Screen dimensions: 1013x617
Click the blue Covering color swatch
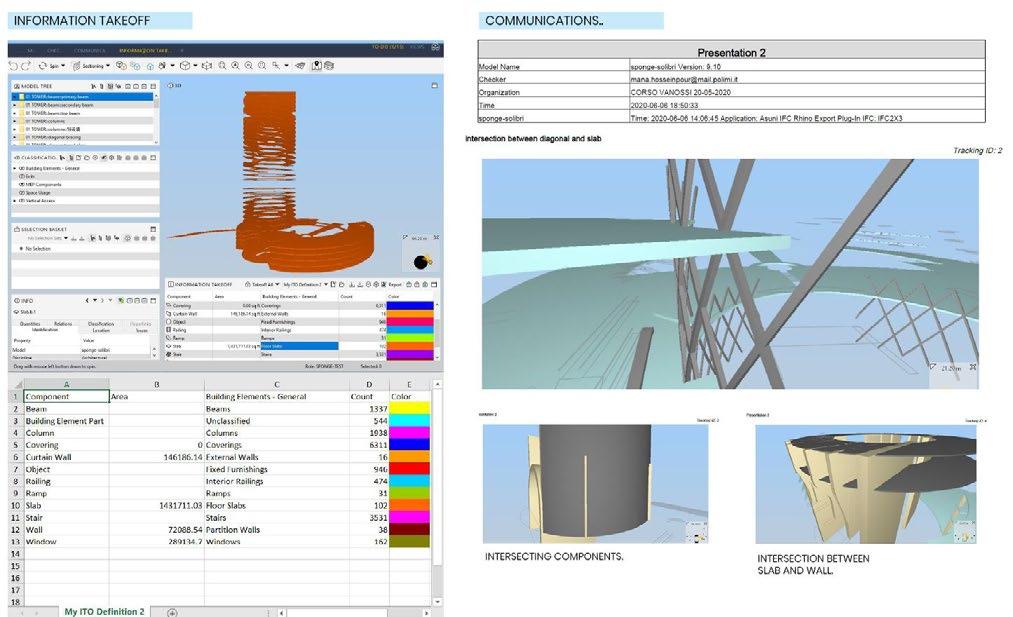(x=410, y=306)
